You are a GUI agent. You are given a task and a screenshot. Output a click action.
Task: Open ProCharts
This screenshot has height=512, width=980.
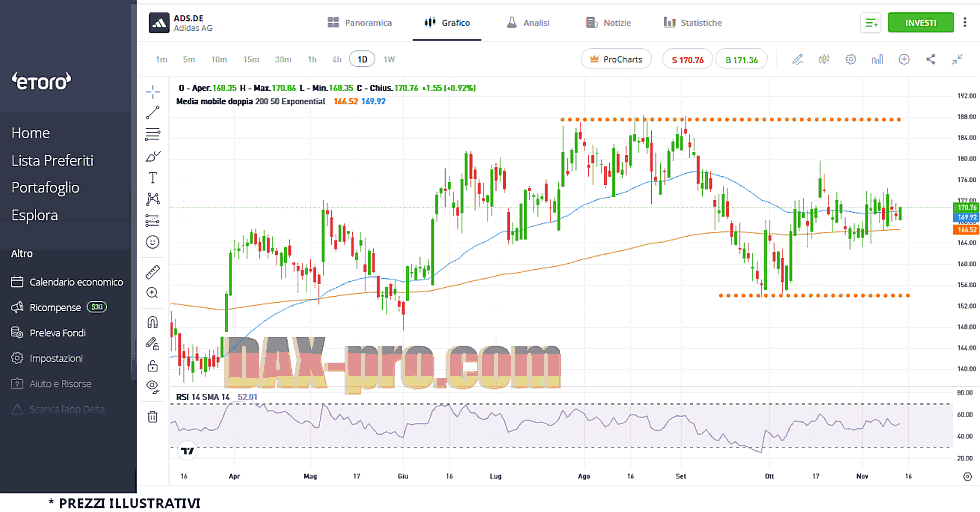pos(616,59)
